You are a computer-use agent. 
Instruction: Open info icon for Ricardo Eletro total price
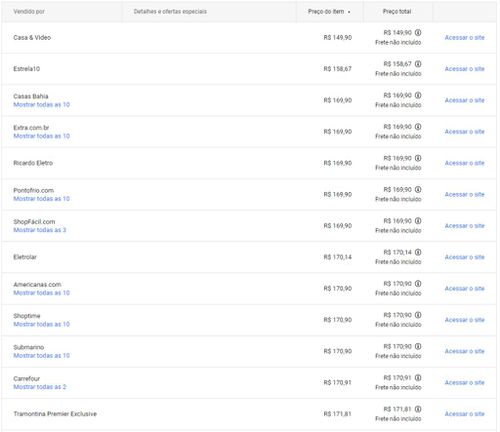point(418,158)
